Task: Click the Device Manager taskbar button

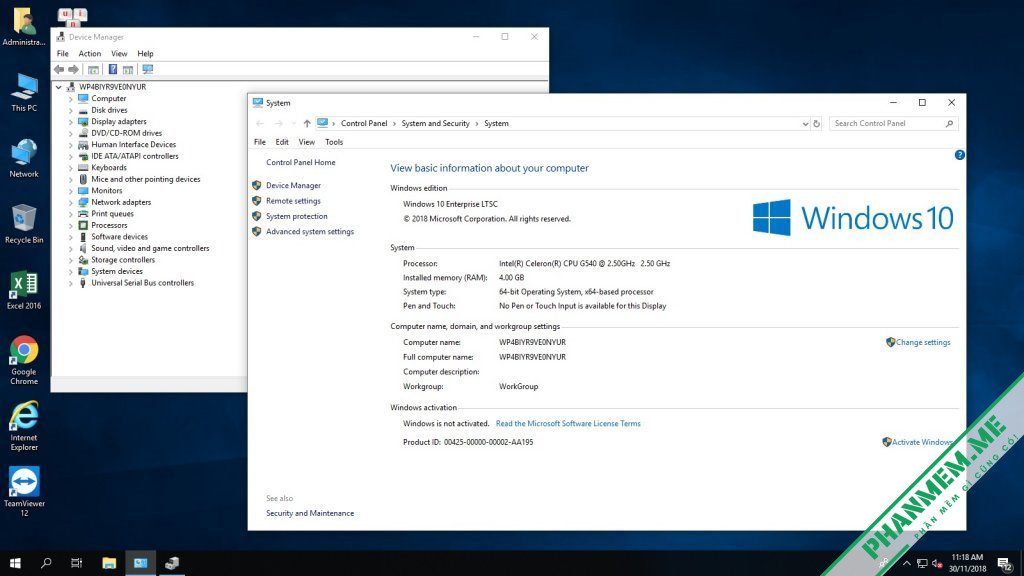Action: tap(172, 563)
